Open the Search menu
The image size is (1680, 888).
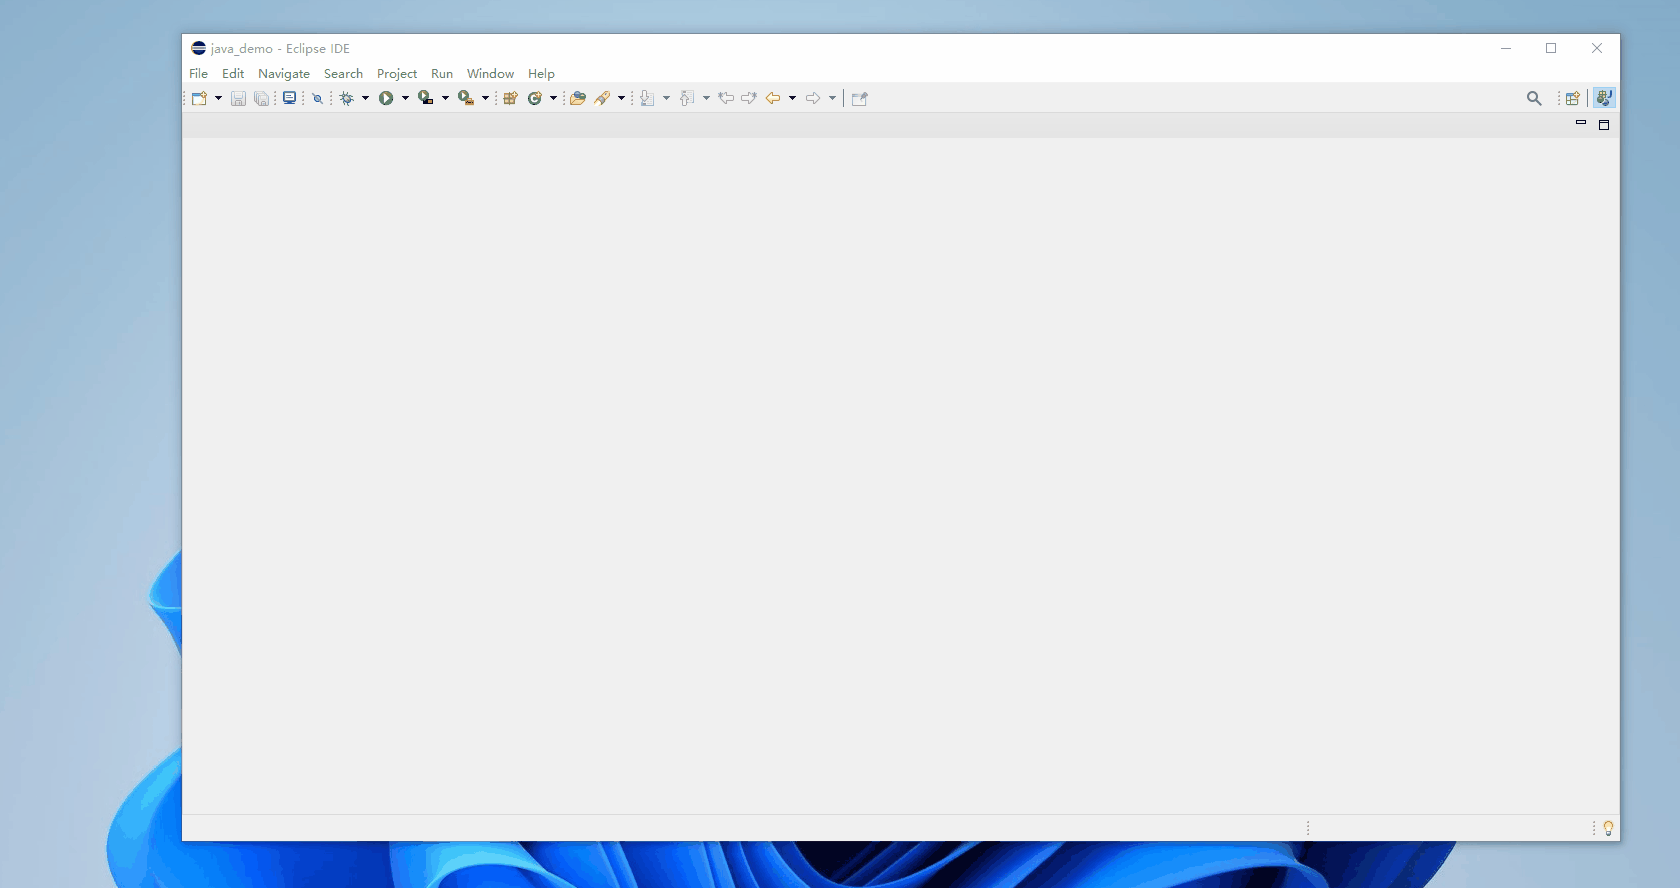tap(343, 74)
